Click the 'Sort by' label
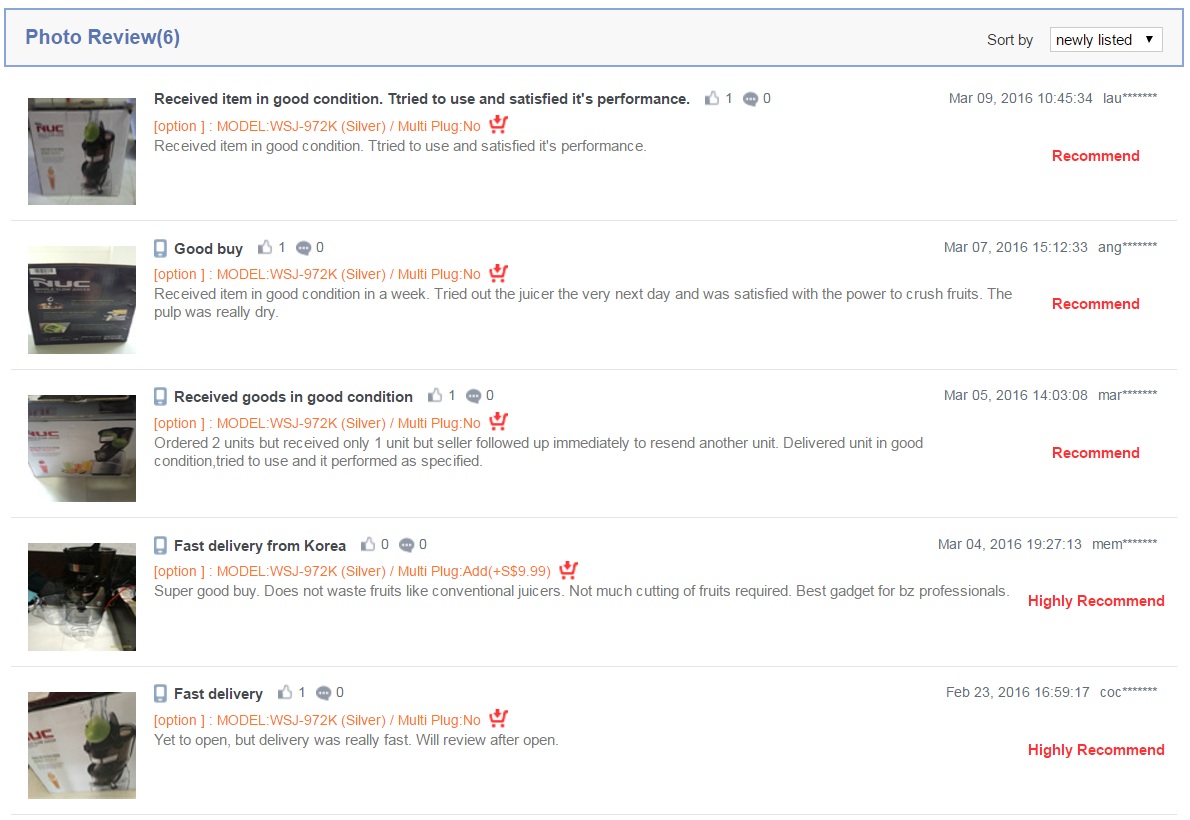Screen dimensions: 1190x820 click(1009, 39)
